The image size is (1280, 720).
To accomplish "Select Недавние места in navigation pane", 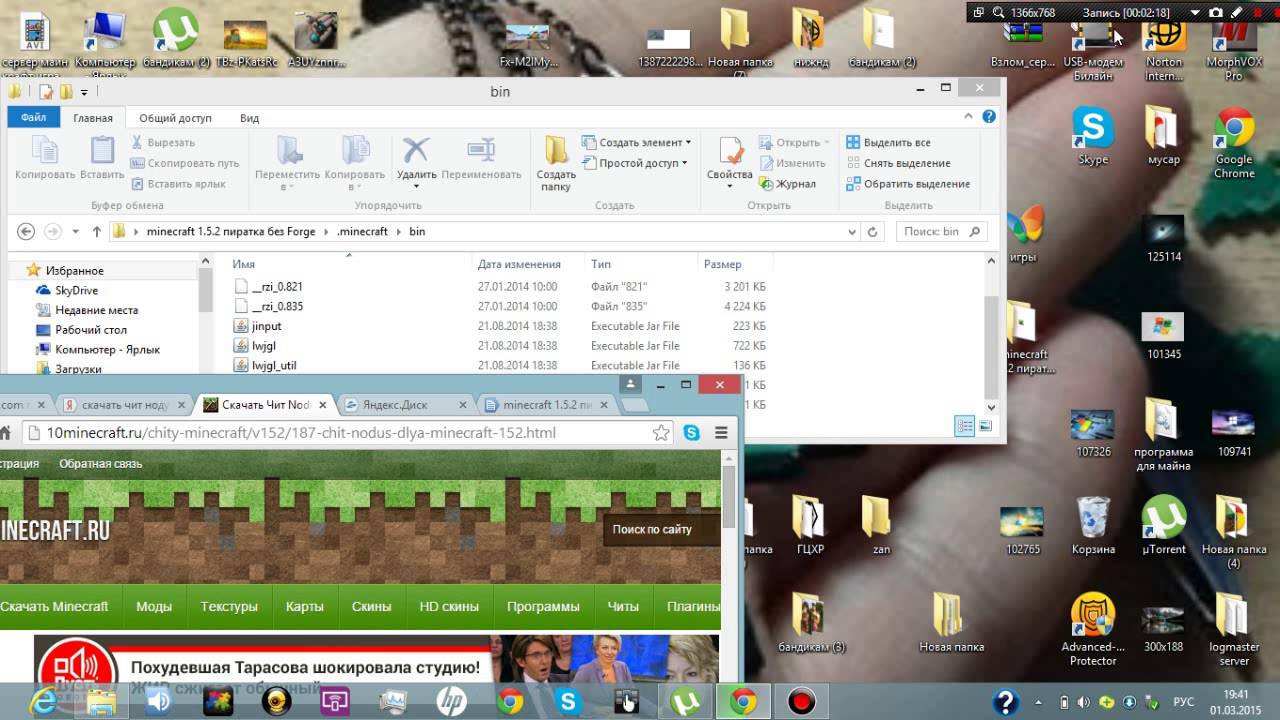I will (x=96, y=310).
